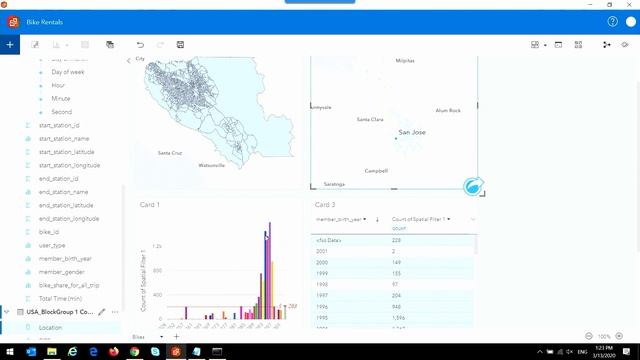Select the user_type field
The image size is (640, 360).
(52, 245)
